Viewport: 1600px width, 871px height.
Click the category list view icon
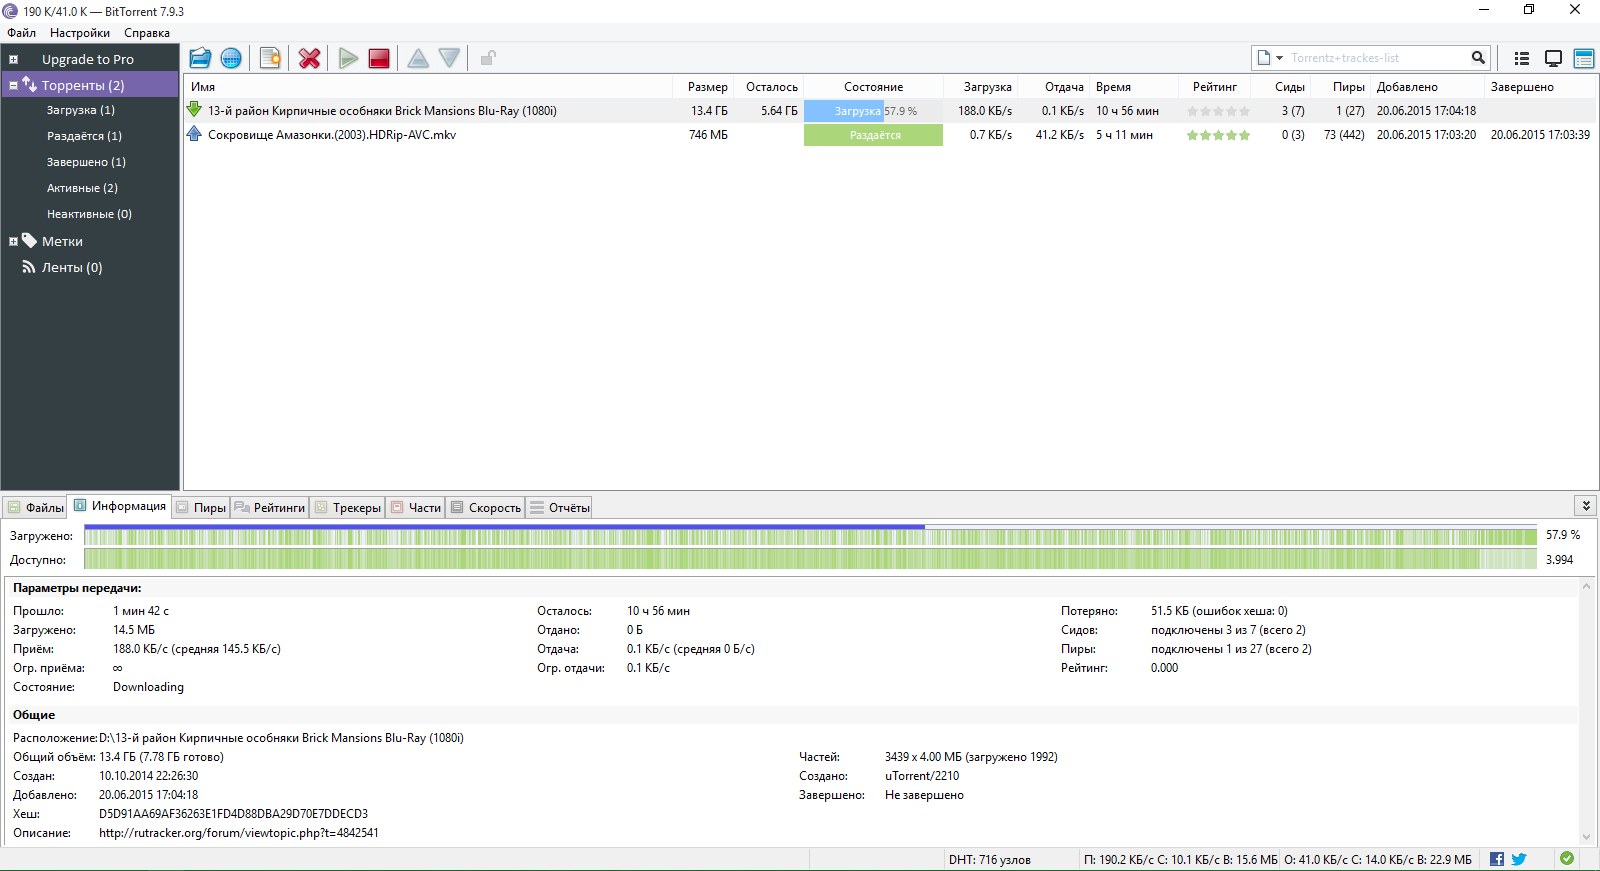(x=1522, y=58)
